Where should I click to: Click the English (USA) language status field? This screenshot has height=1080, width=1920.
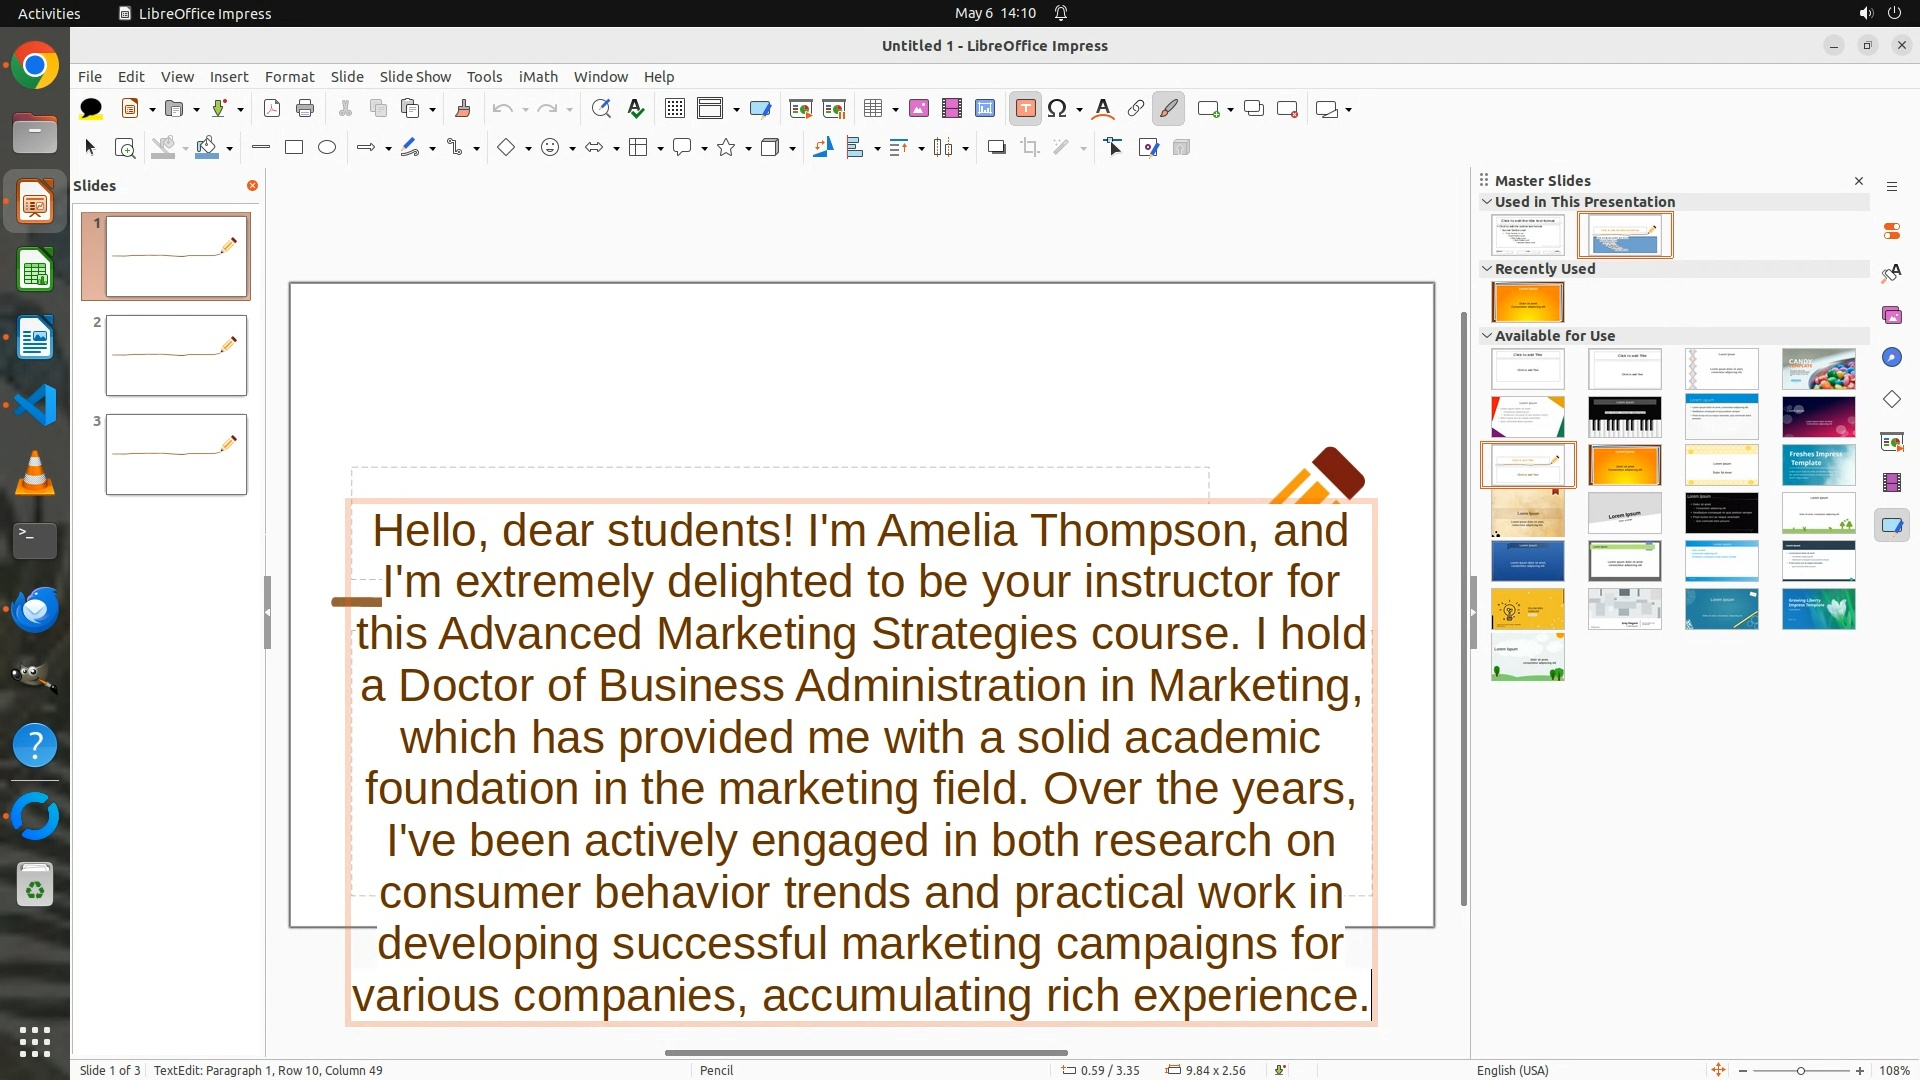click(1512, 1070)
